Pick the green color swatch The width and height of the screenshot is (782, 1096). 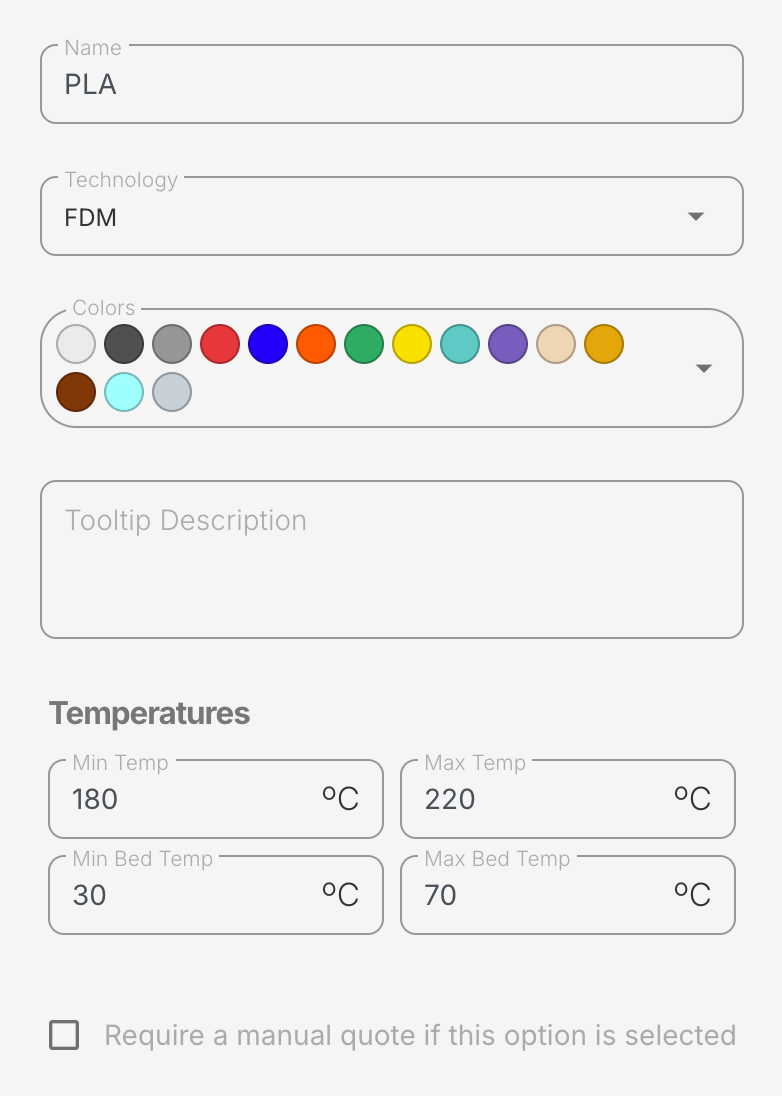click(364, 344)
